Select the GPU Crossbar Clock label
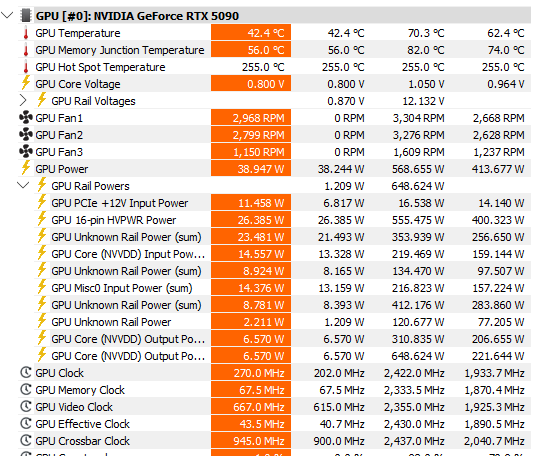This screenshot has height=456, width=533. point(83,441)
